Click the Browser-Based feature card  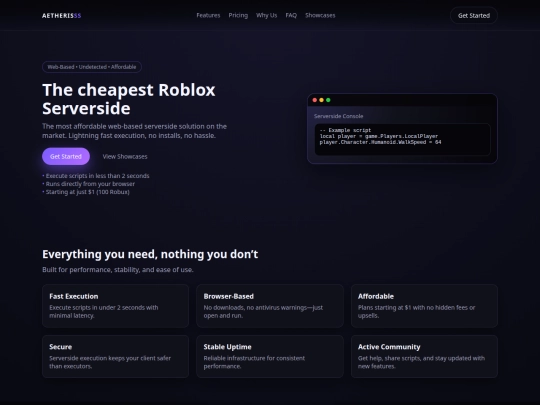coord(270,306)
